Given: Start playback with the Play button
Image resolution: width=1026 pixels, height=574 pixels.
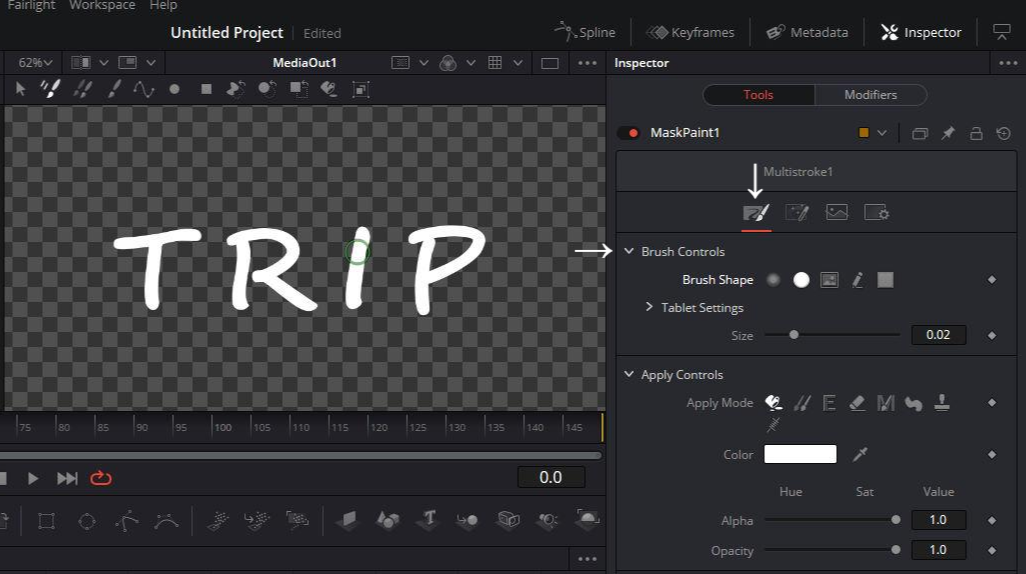Looking at the screenshot, I should click(33, 478).
